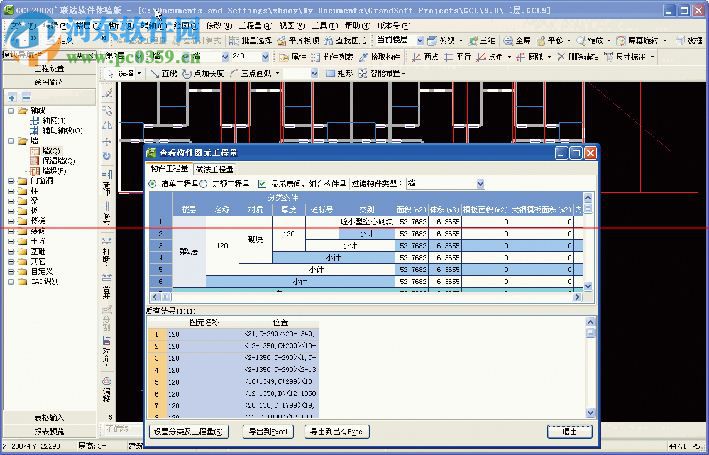
Task: Select the 清单工程量 radio button
Action: (153, 184)
